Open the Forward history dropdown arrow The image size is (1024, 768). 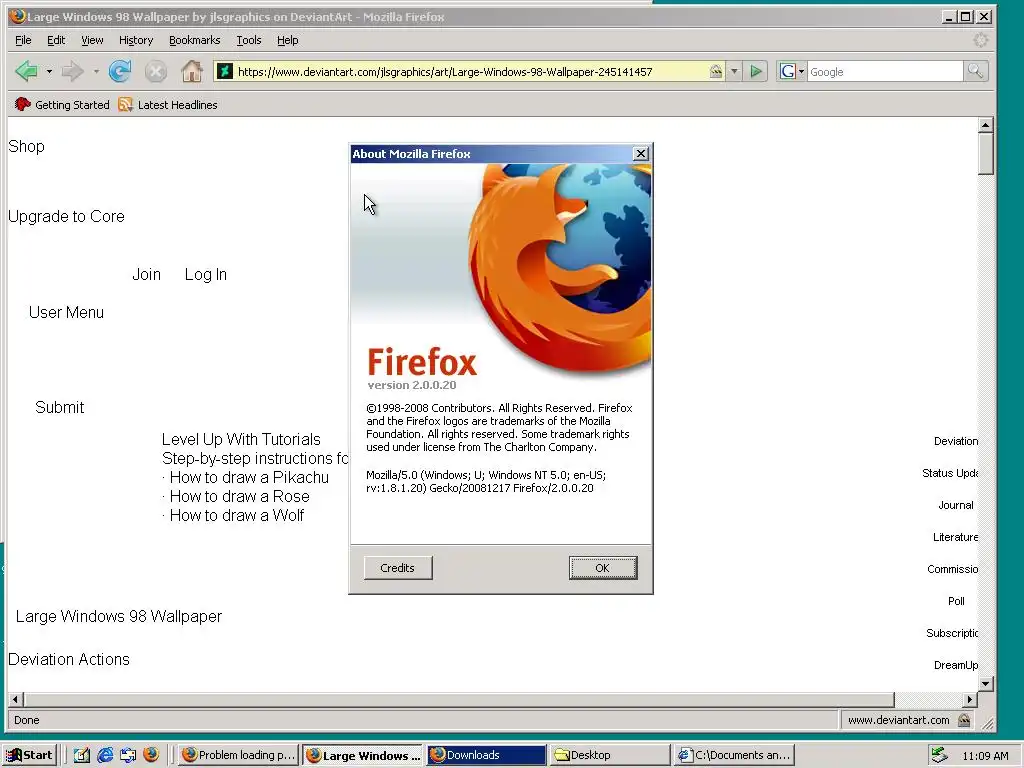[96, 71]
